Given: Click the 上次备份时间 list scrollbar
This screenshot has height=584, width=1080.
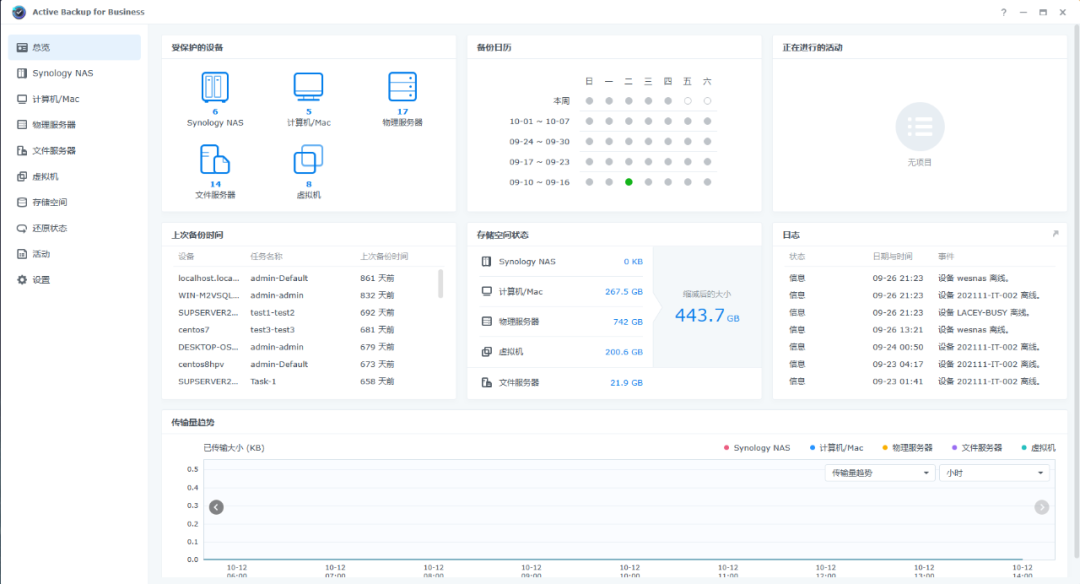Looking at the screenshot, I should 440,284.
